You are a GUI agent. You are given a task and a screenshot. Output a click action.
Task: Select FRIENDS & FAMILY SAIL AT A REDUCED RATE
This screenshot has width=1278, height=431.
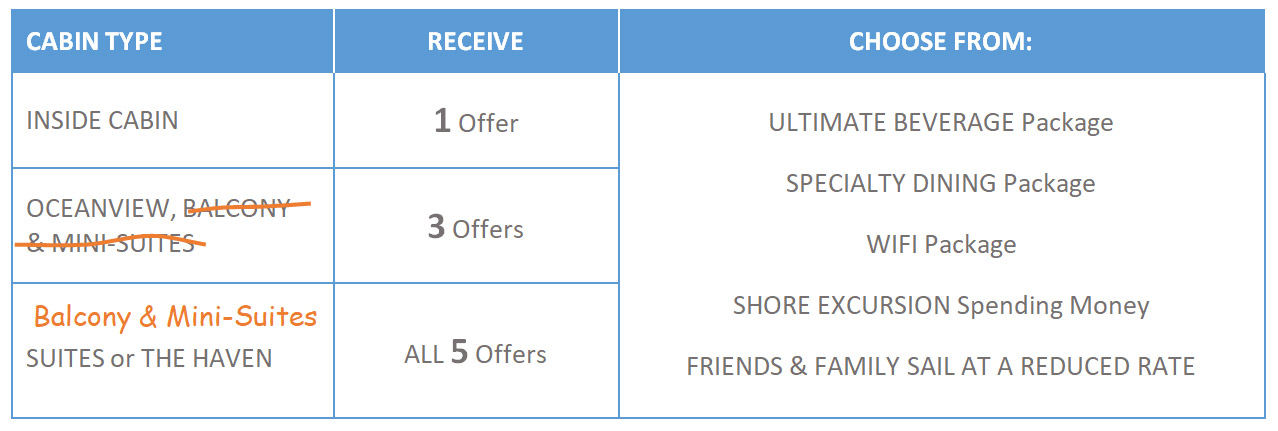point(941,367)
